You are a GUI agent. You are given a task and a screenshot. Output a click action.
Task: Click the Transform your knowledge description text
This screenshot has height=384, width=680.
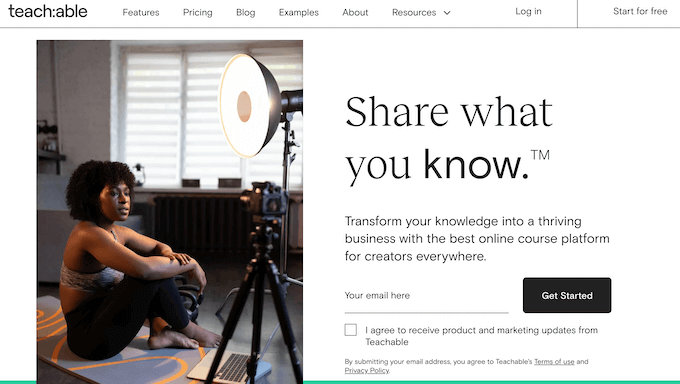coord(477,239)
